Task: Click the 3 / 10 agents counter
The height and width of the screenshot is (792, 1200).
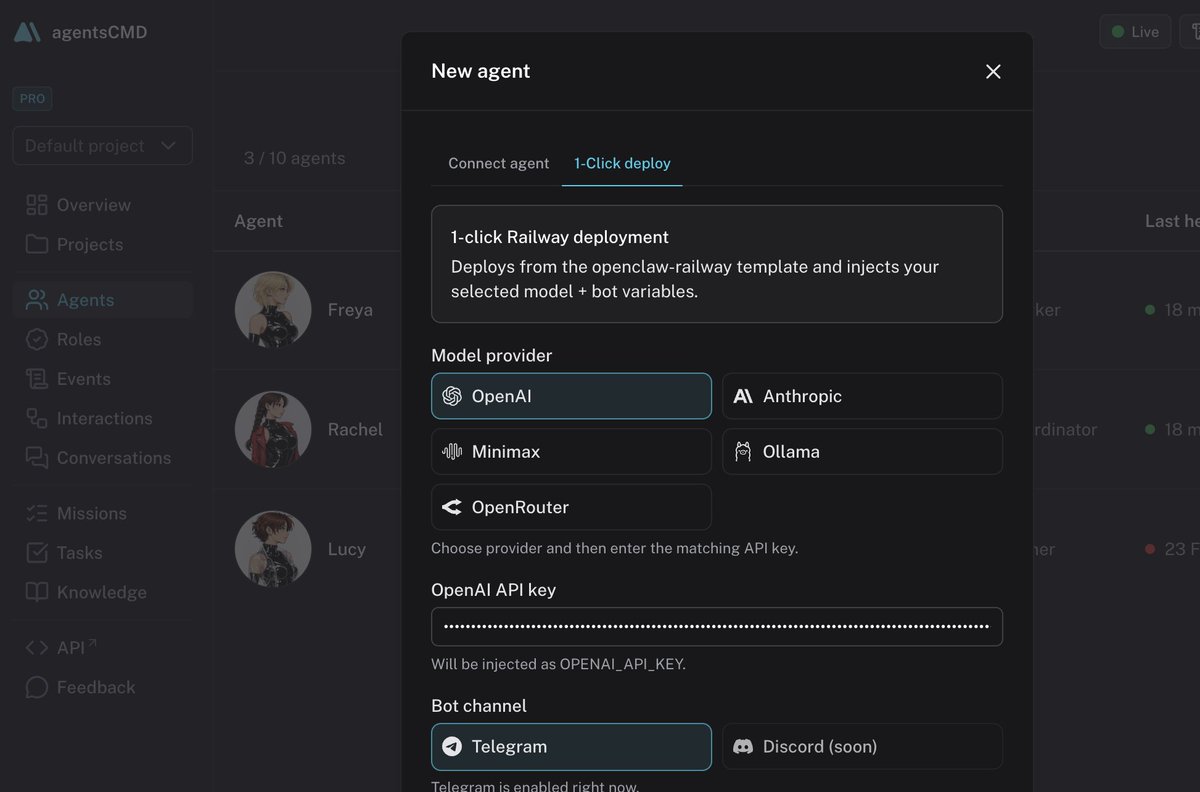Action: click(x=295, y=158)
